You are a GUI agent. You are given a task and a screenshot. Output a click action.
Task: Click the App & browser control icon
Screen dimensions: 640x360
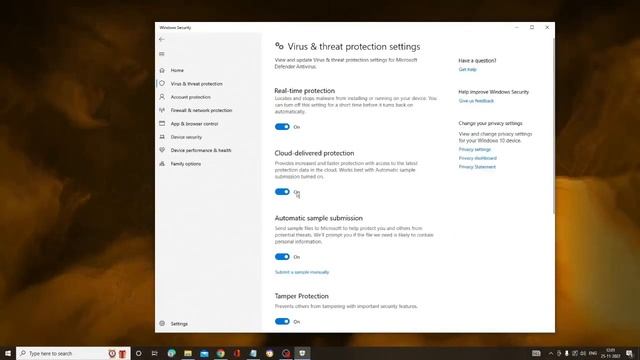[162, 123]
